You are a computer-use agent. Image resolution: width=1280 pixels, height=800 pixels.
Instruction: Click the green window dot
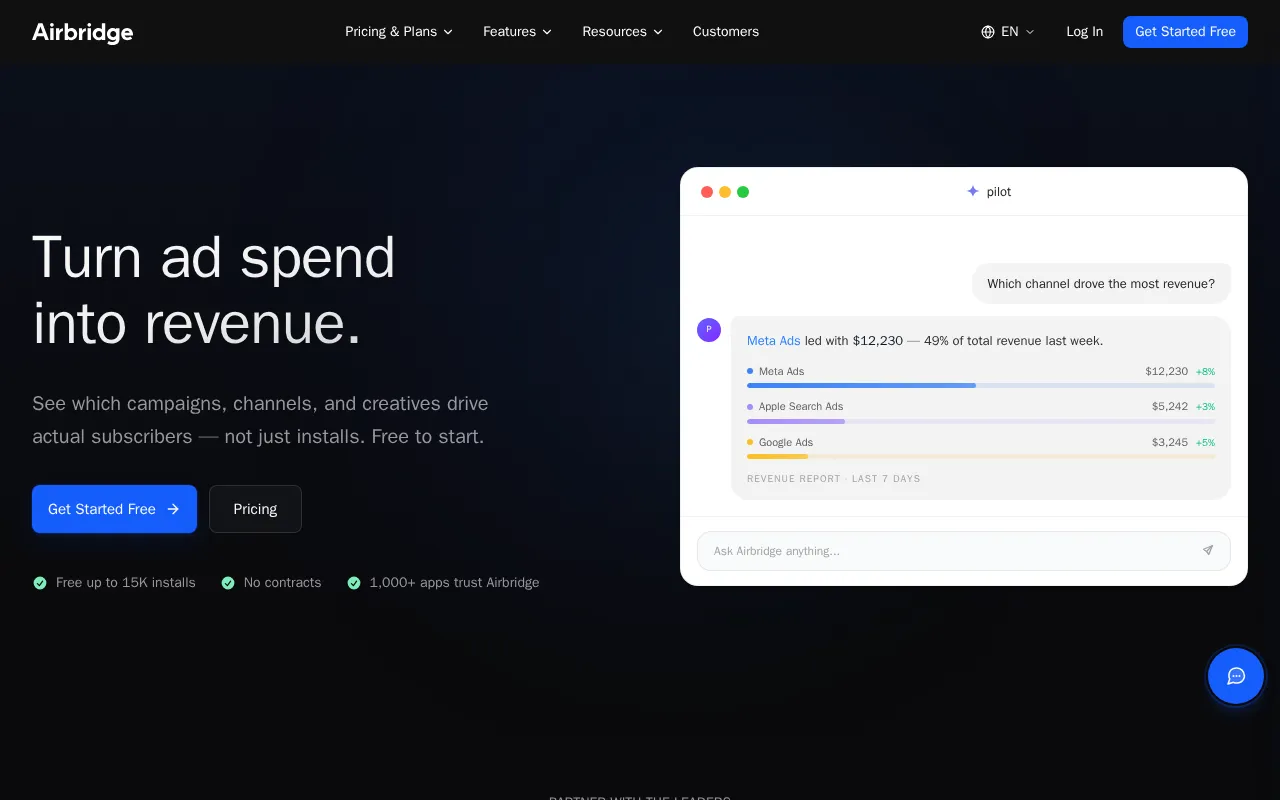[743, 192]
